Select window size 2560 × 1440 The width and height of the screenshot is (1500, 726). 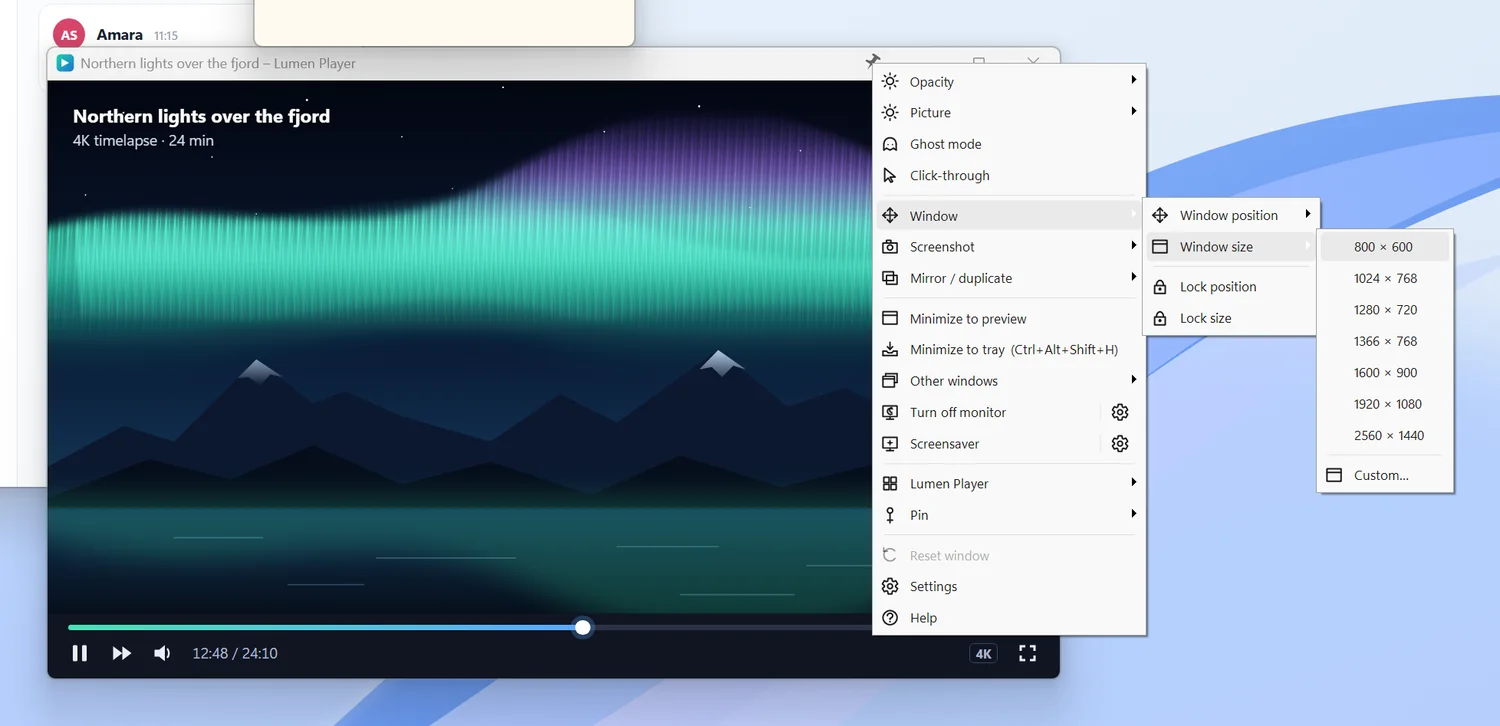pos(1385,436)
